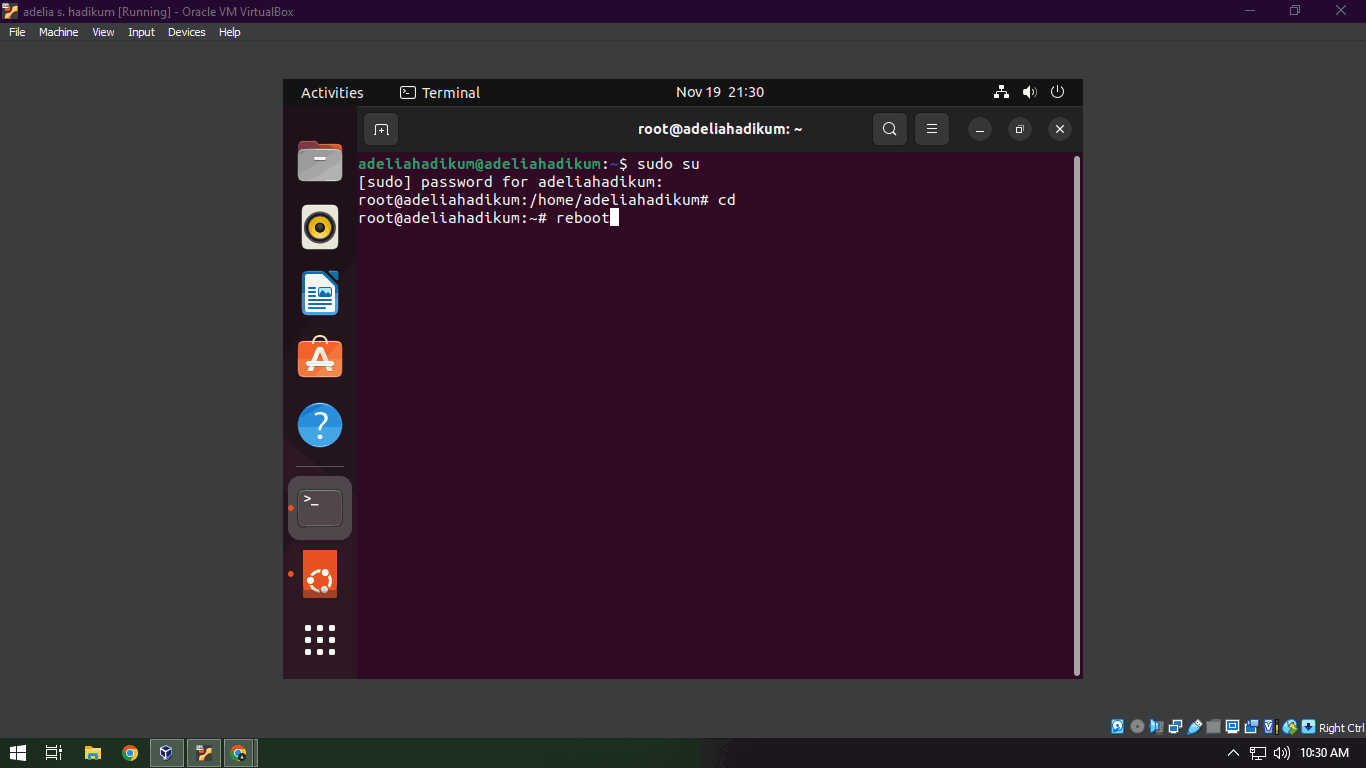This screenshot has width=1366, height=768.
Task: Click the '[sudo] password for adeliahadikum:' line
Action: coord(510,182)
